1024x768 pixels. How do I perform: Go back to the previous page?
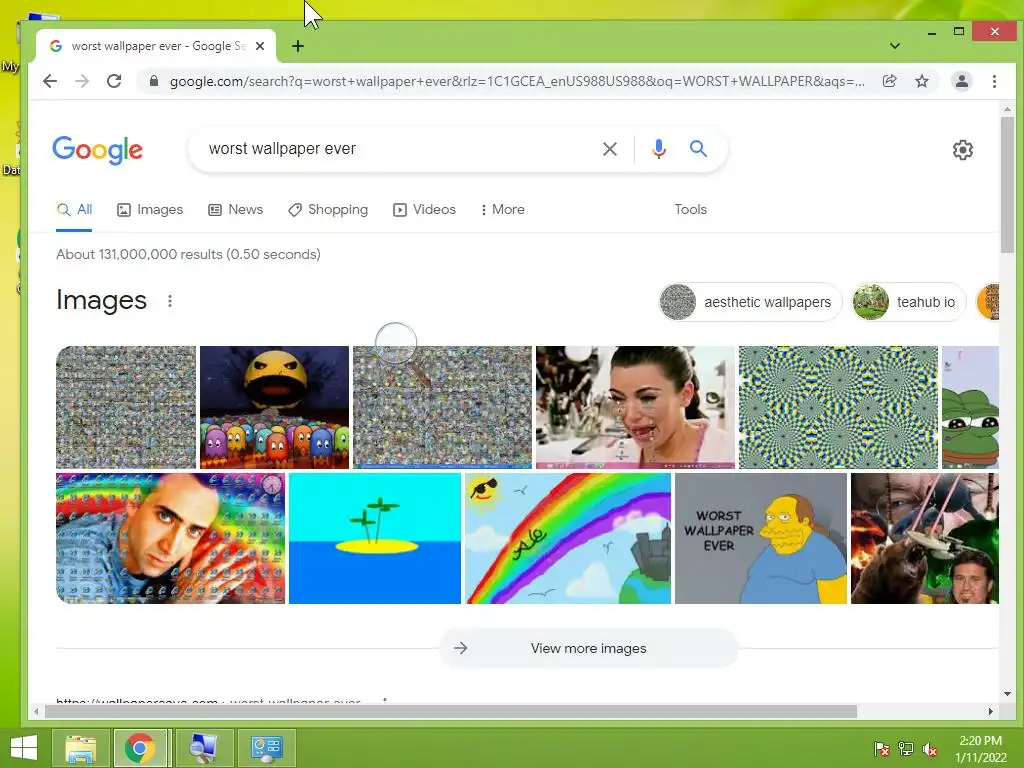coord(50,81)
